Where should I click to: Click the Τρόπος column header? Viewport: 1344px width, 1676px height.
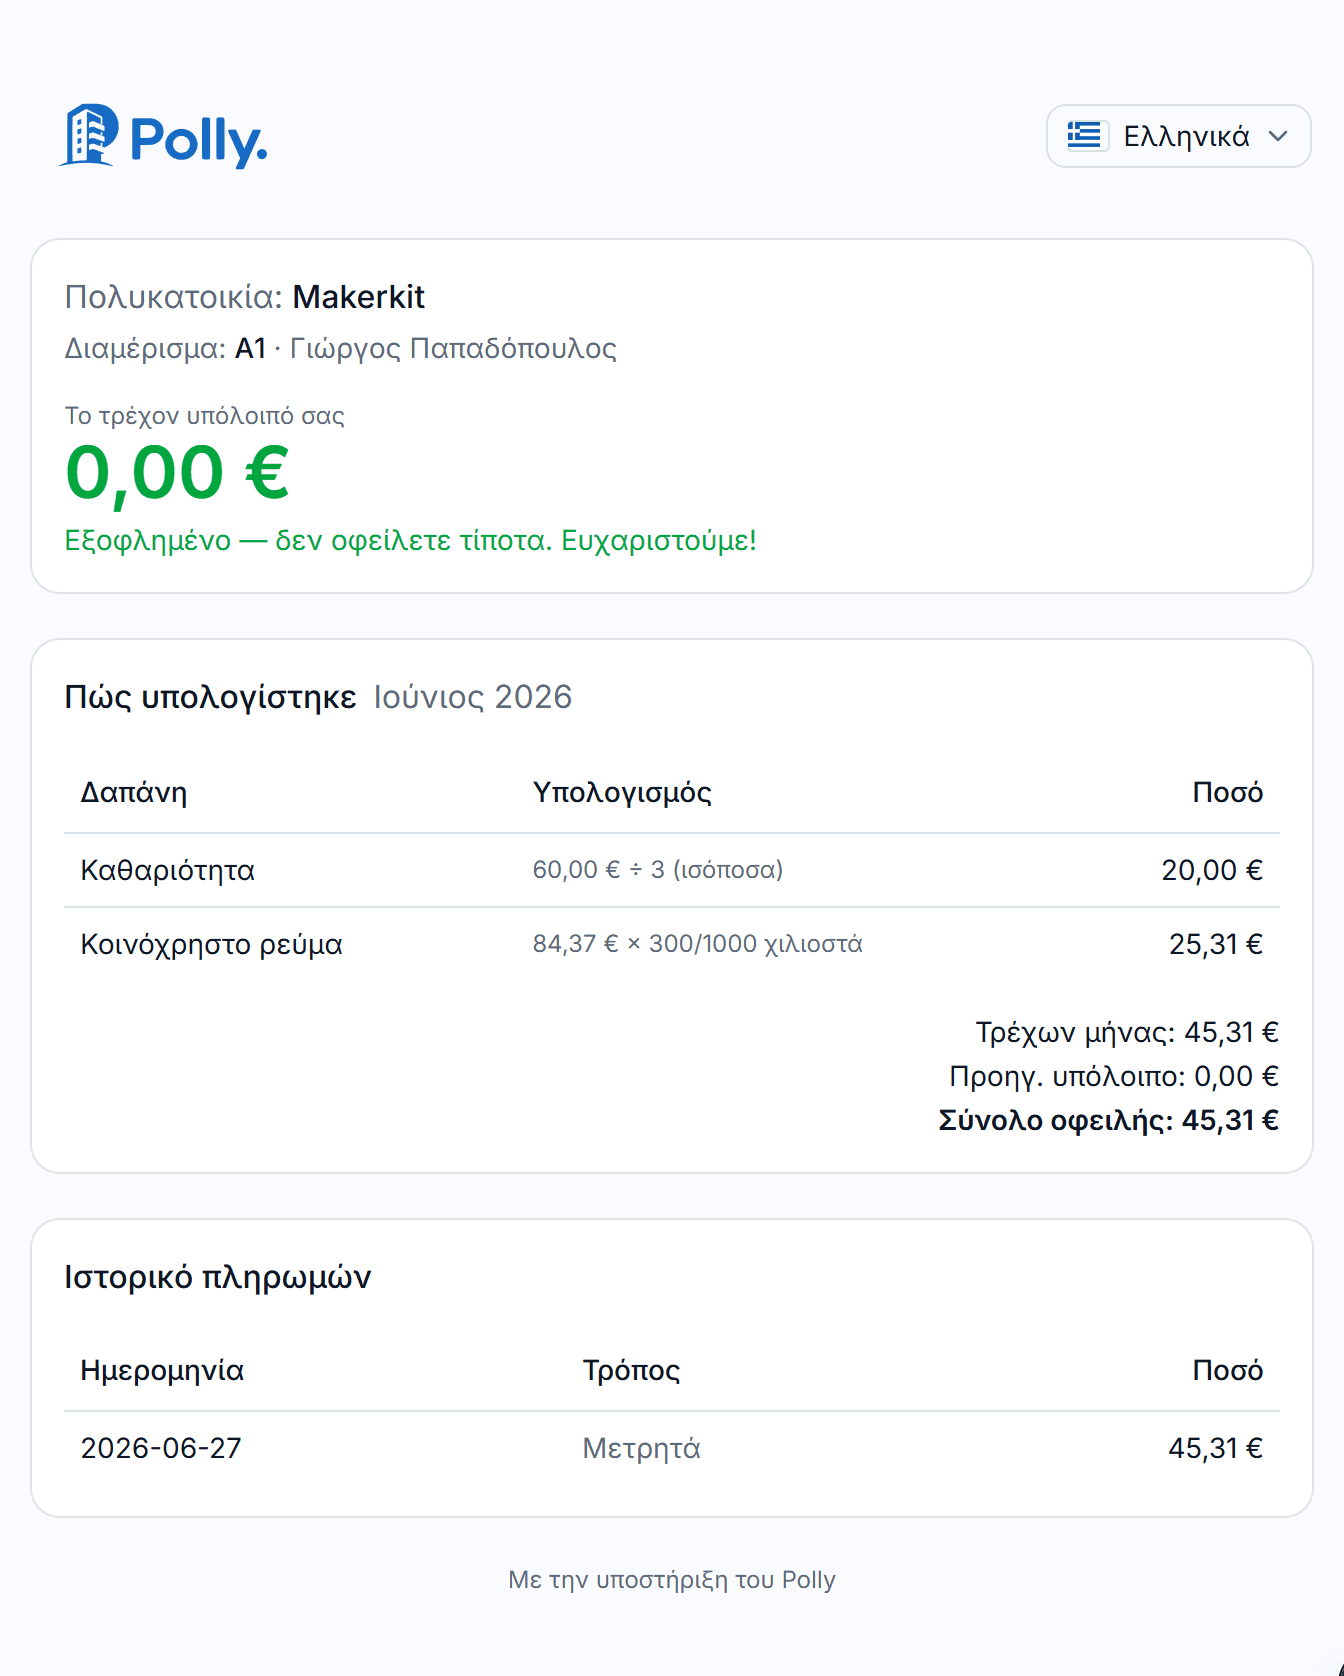coord(631,1371)
